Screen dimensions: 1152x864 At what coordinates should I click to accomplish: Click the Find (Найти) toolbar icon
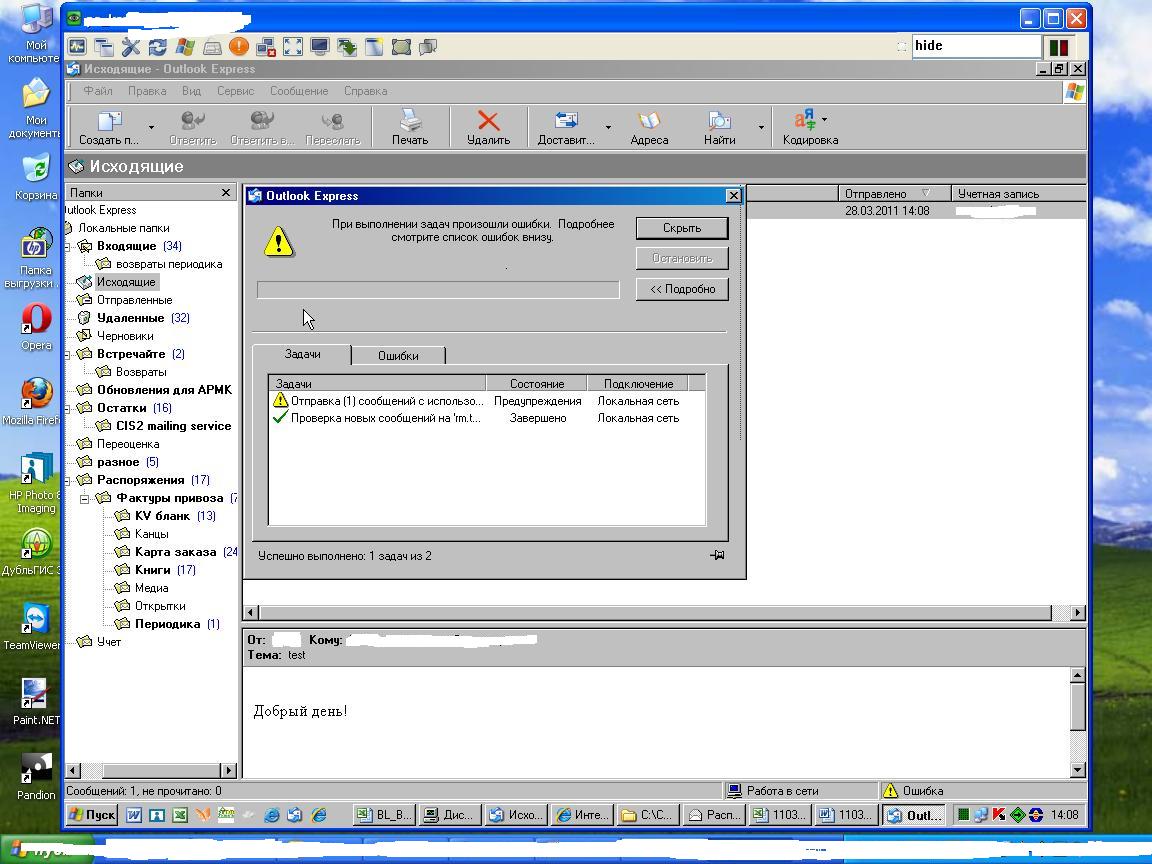click(x=719, y=121)
